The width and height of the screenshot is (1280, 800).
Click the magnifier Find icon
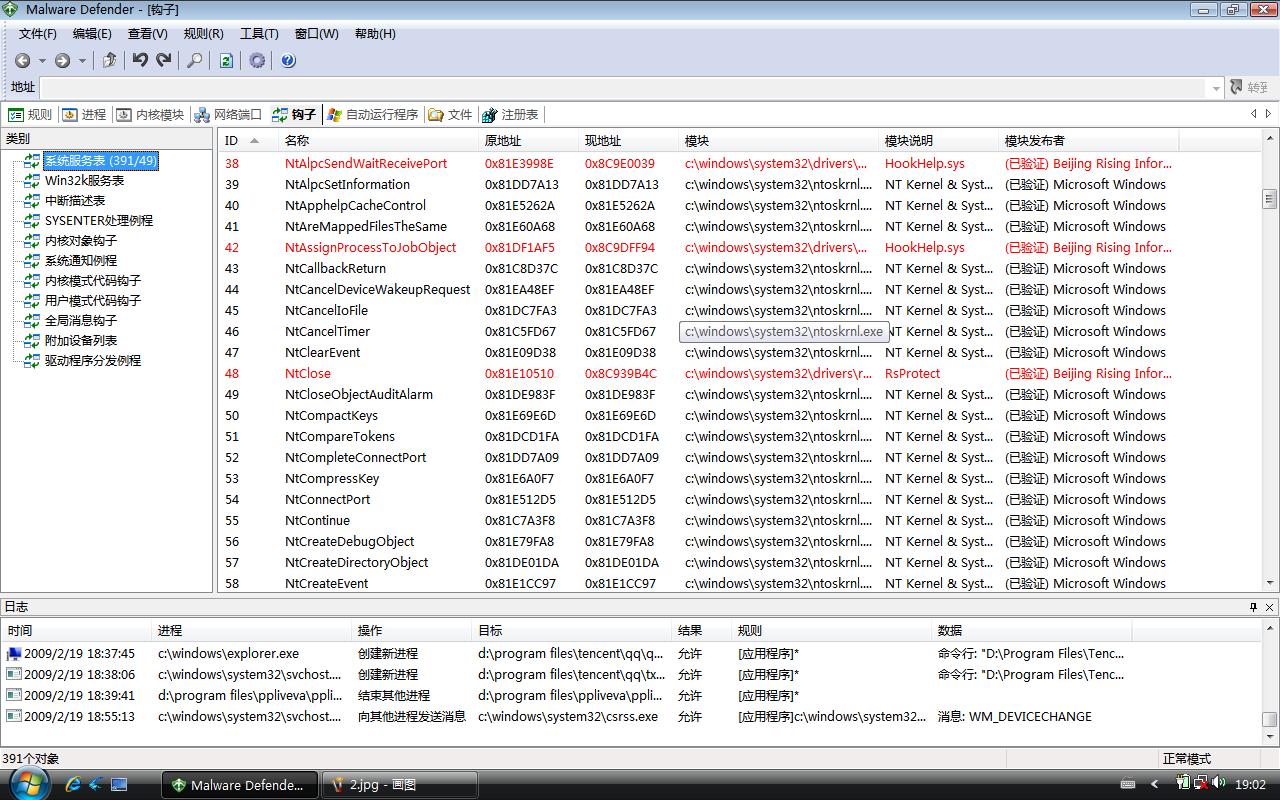tap(195, 61)
